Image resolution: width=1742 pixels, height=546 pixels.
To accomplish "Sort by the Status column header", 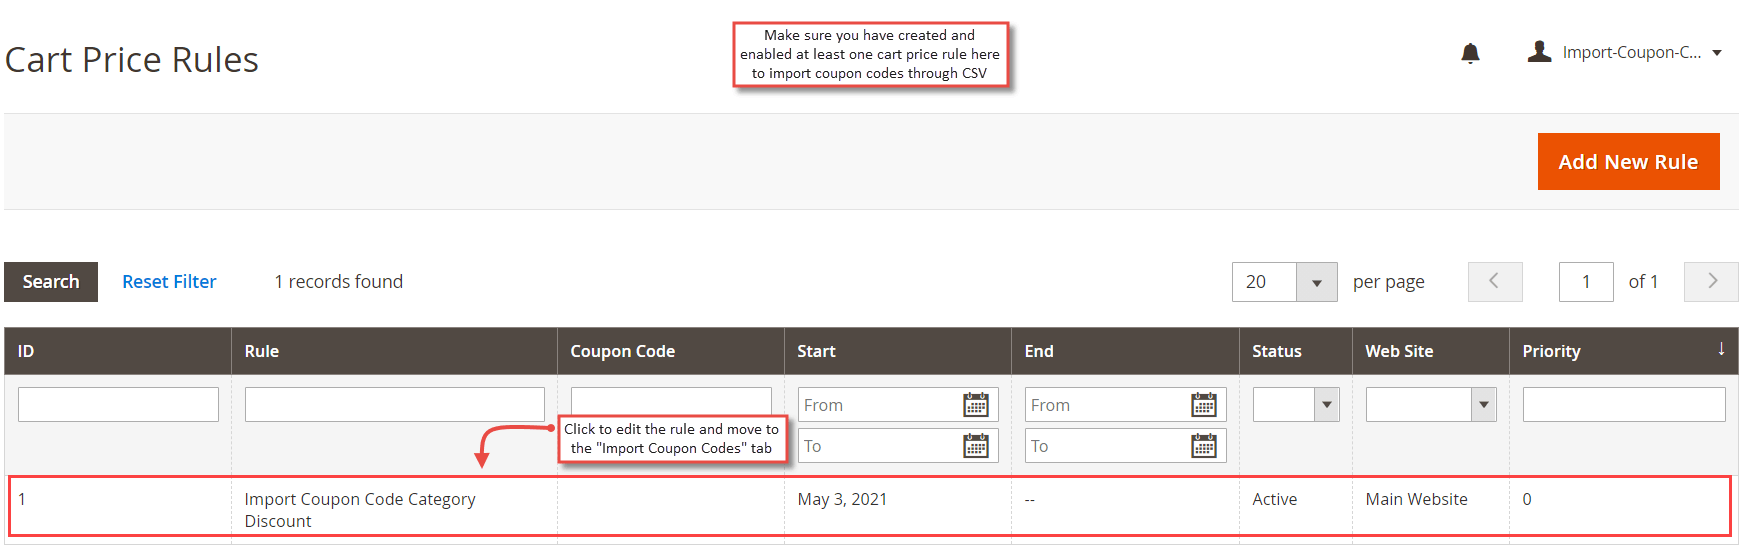I will click(1295, 351).
